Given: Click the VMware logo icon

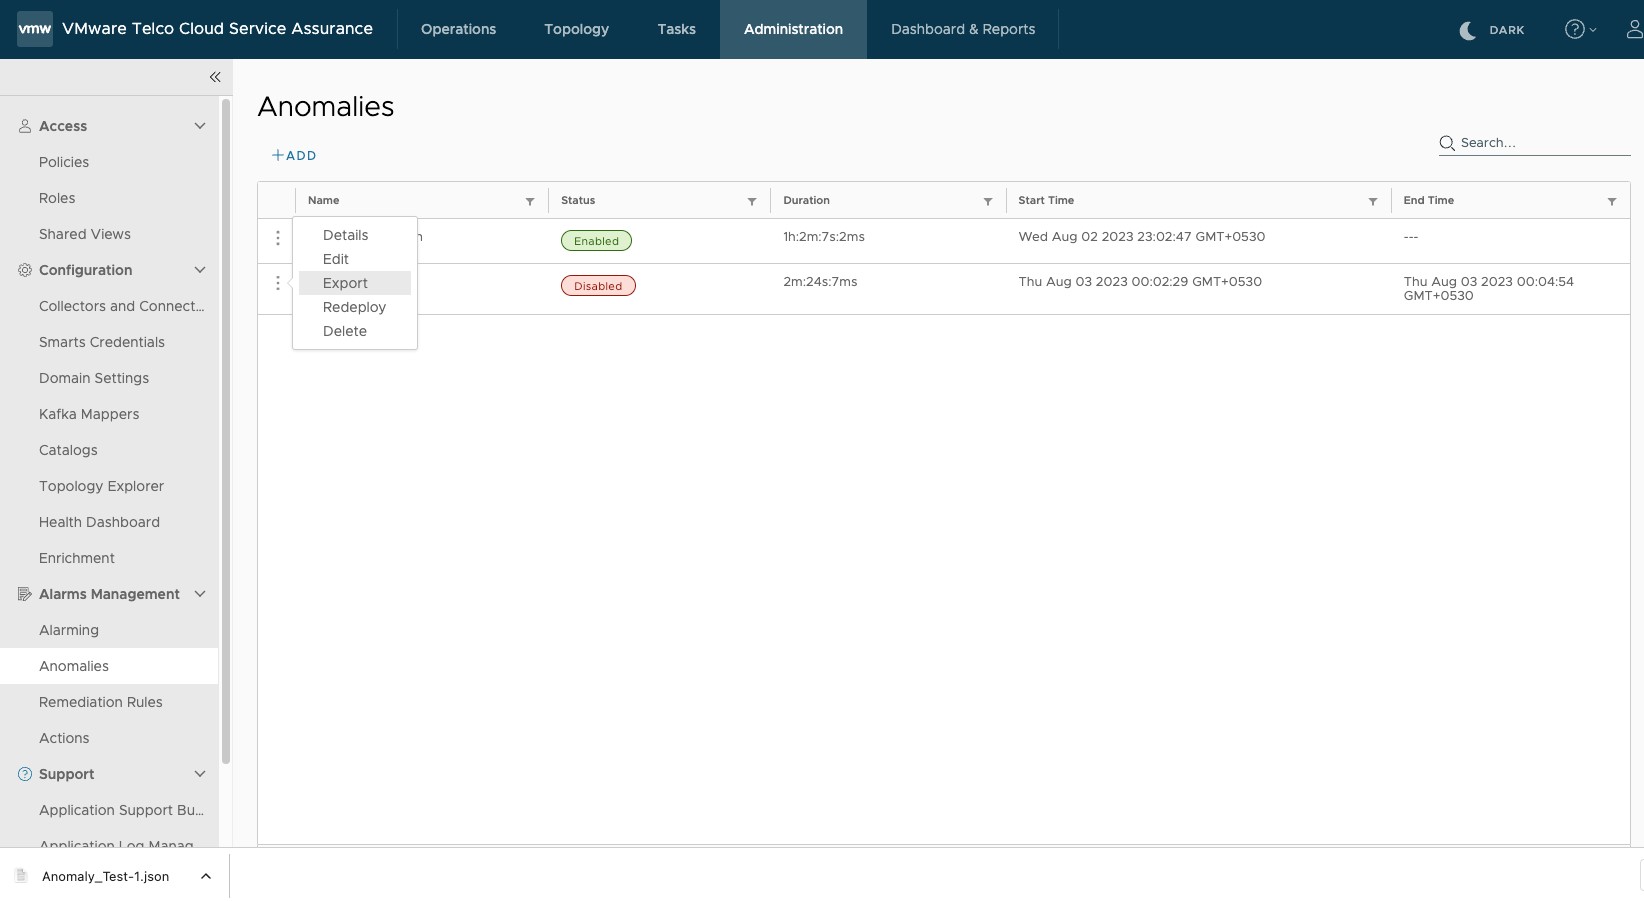Looking at the screenshot, I should tap(35, 29).
